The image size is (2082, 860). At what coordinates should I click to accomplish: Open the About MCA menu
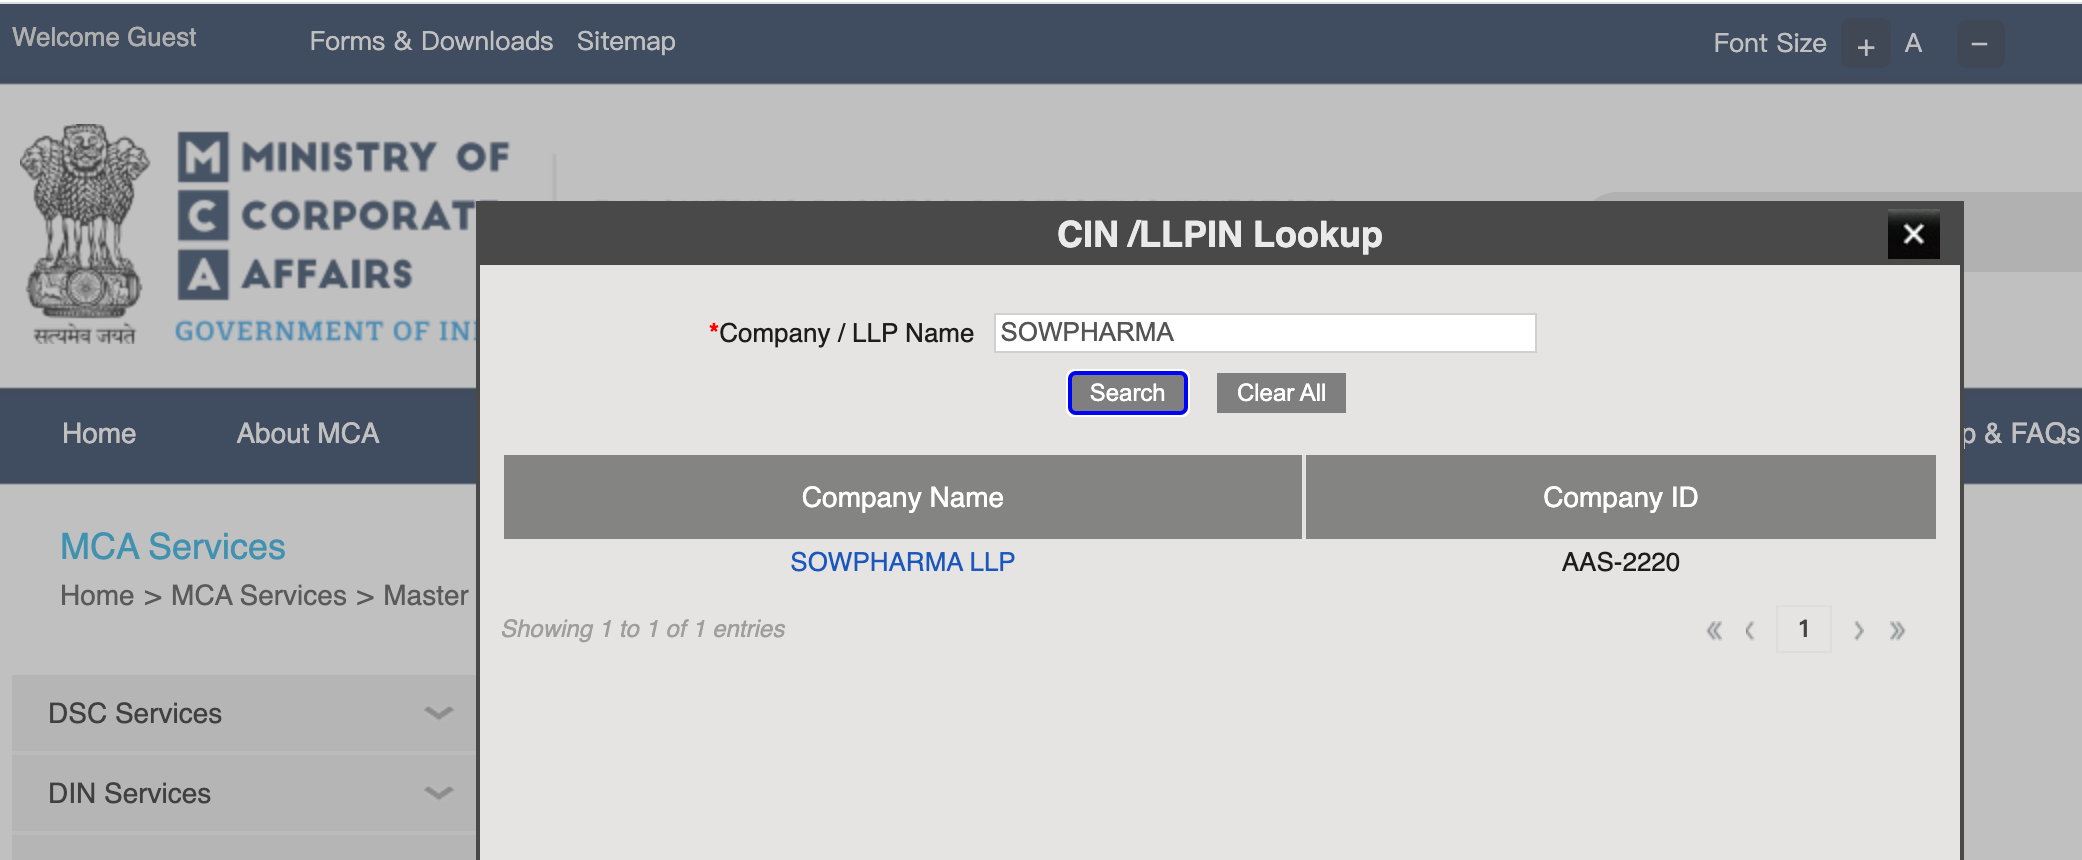[x=308, y=433]
